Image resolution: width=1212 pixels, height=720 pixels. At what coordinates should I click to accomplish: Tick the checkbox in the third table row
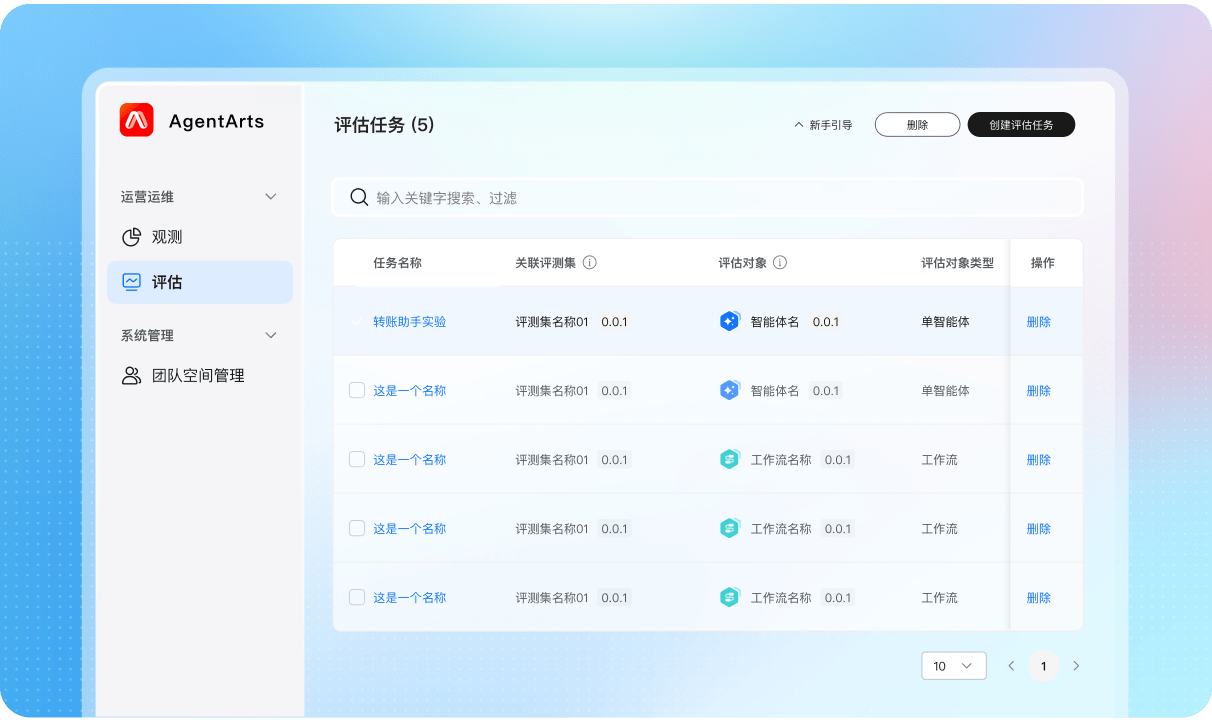[x=357, y=459]
